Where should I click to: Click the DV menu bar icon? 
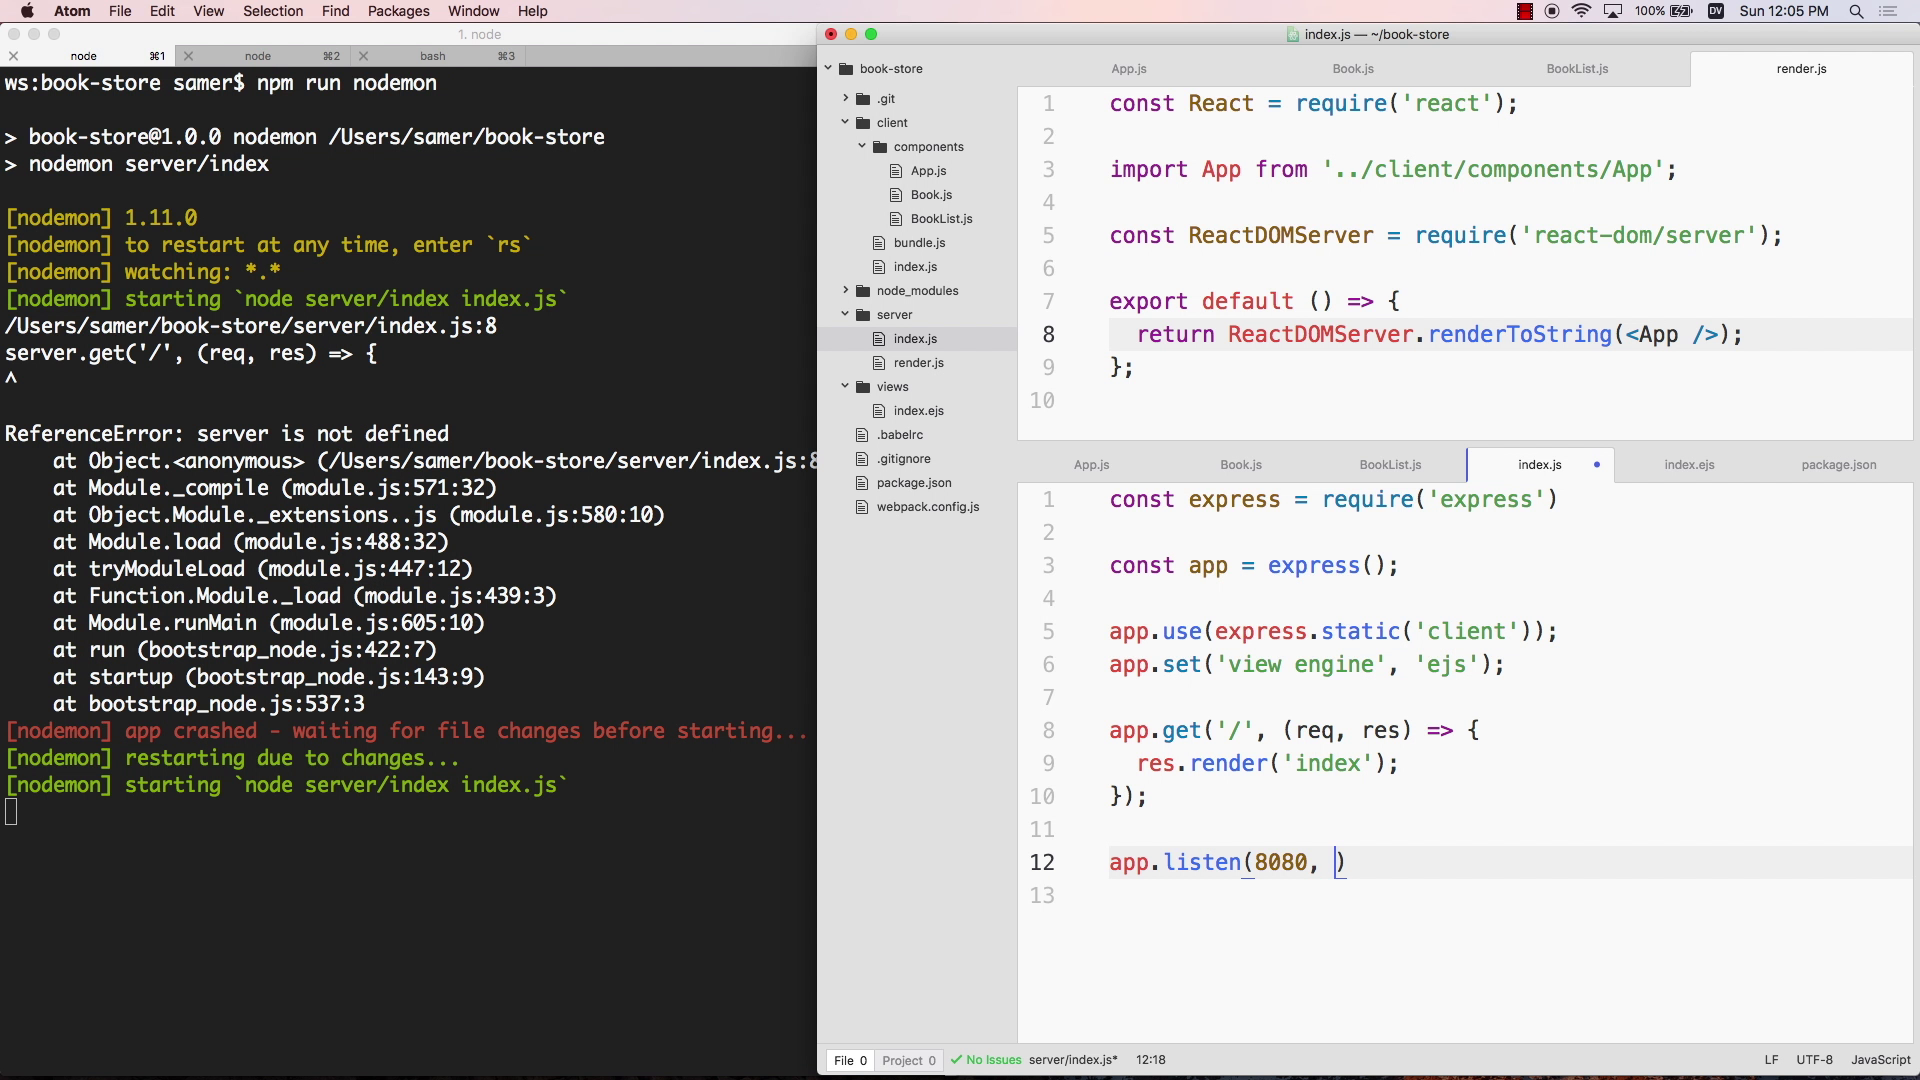point(1716,11)
